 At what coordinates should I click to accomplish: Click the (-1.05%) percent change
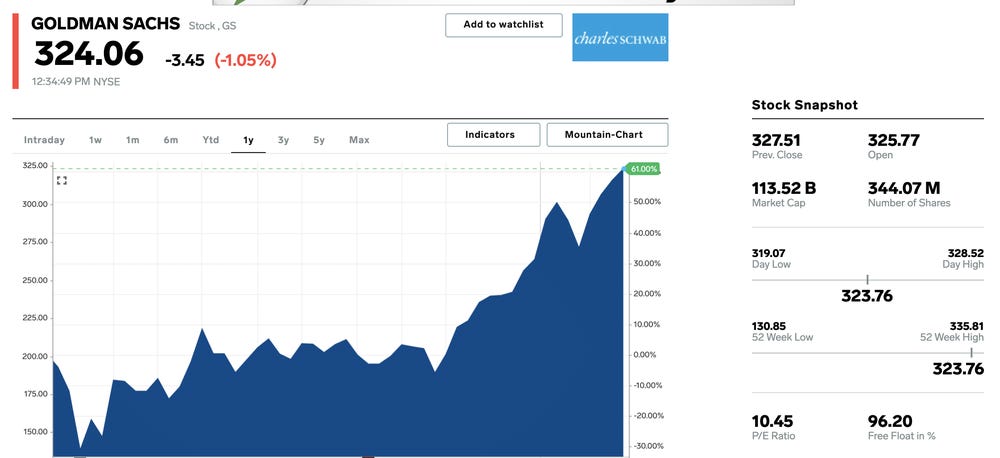coord(246,60)
